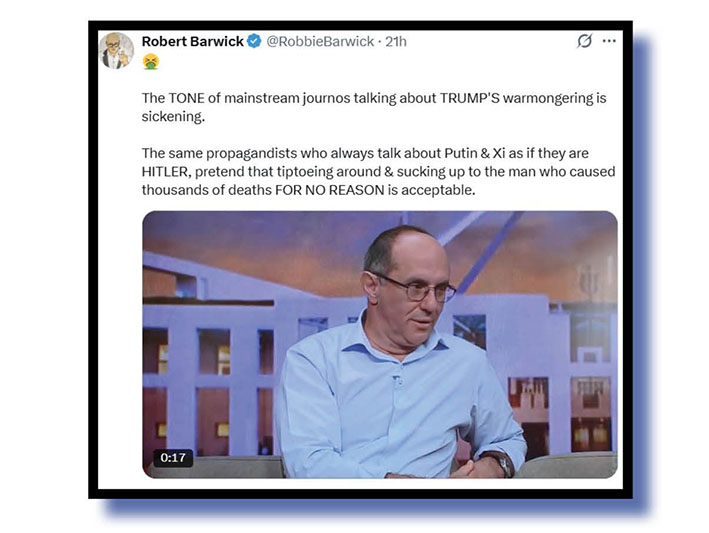Click the wristwatch in the video frame
This screenshot has height=533, width=709.
click(501, 461)
